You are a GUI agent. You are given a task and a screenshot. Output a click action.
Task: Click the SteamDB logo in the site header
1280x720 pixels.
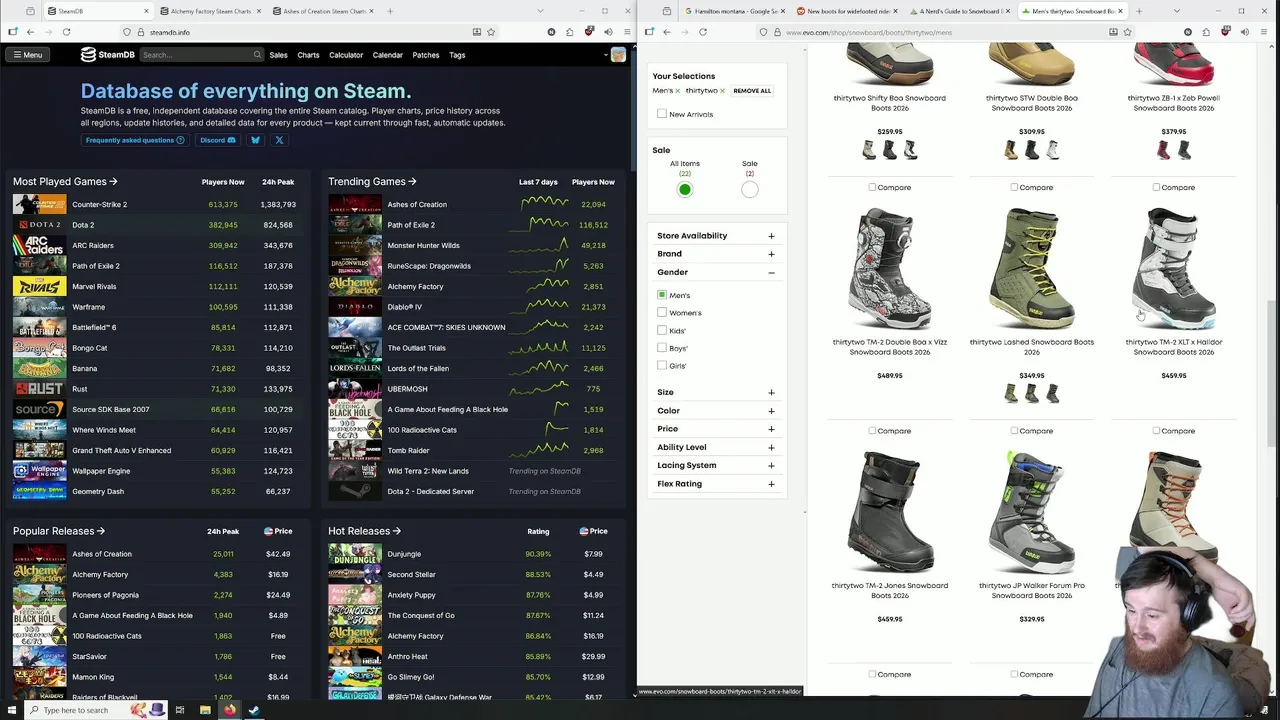click(x=108, y=55)
